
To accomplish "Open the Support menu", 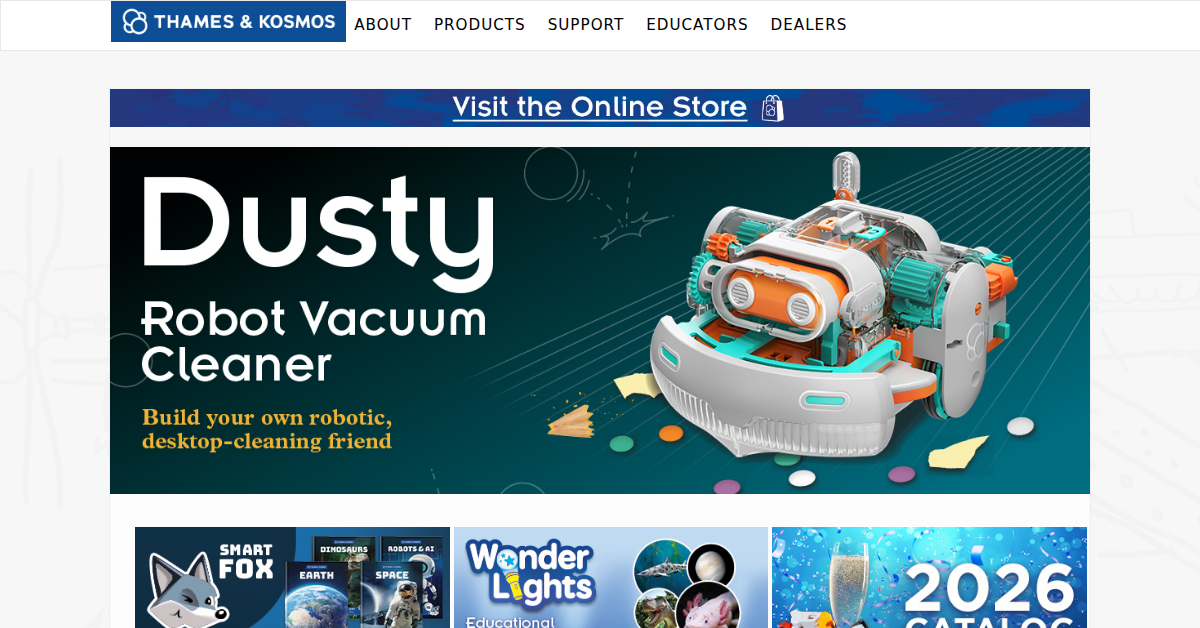I will click(586, 24).
